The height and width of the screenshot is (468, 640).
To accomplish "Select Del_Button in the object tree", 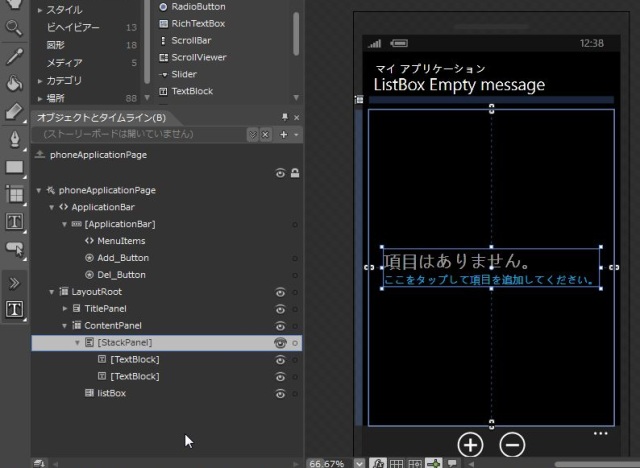I will pyautogui.click(x=121, y=275).
